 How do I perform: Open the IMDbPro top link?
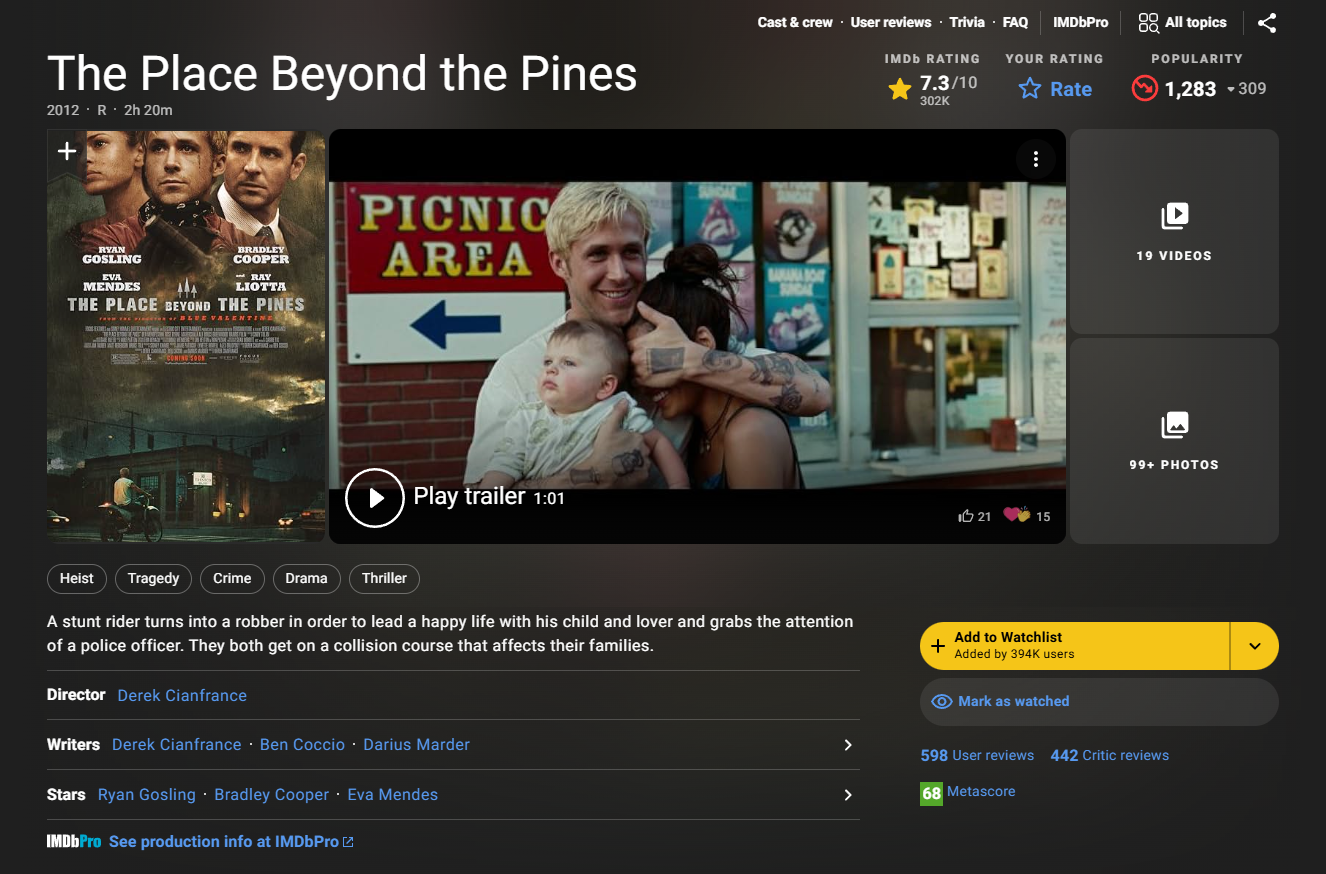(1081, 22)
